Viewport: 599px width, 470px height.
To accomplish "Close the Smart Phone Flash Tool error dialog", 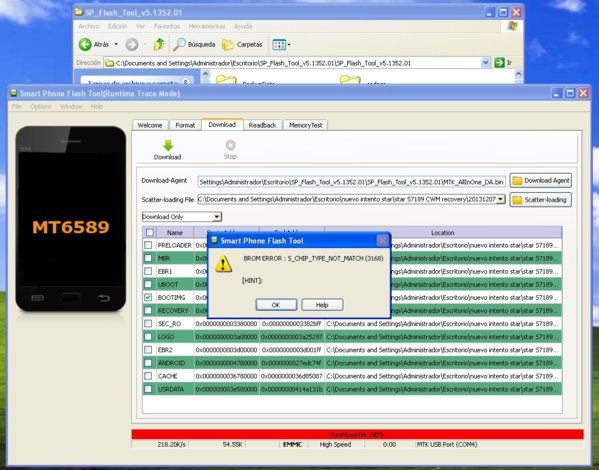I will click(382, 240).
